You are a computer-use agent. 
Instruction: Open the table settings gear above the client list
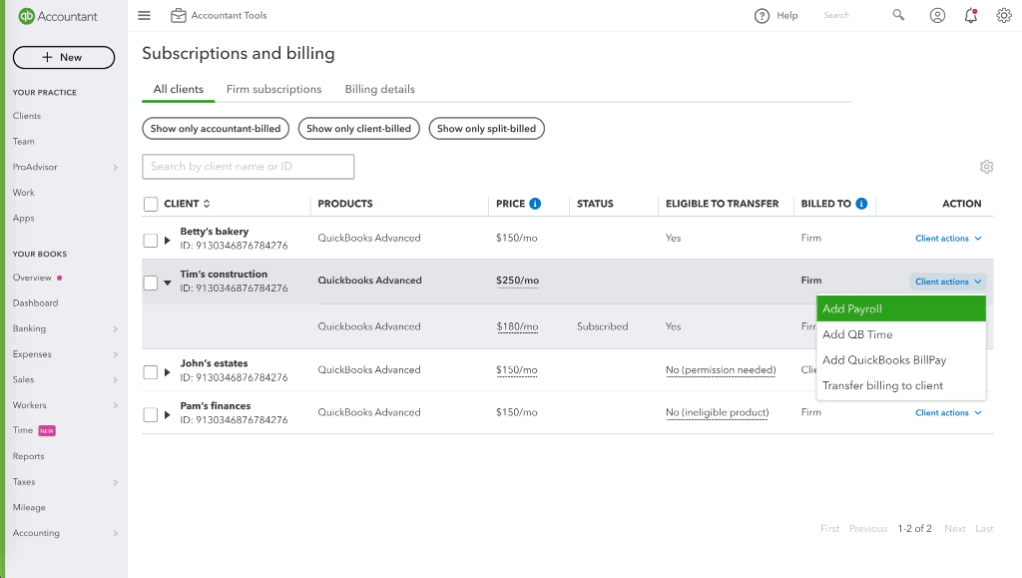[x=987, y=166]
